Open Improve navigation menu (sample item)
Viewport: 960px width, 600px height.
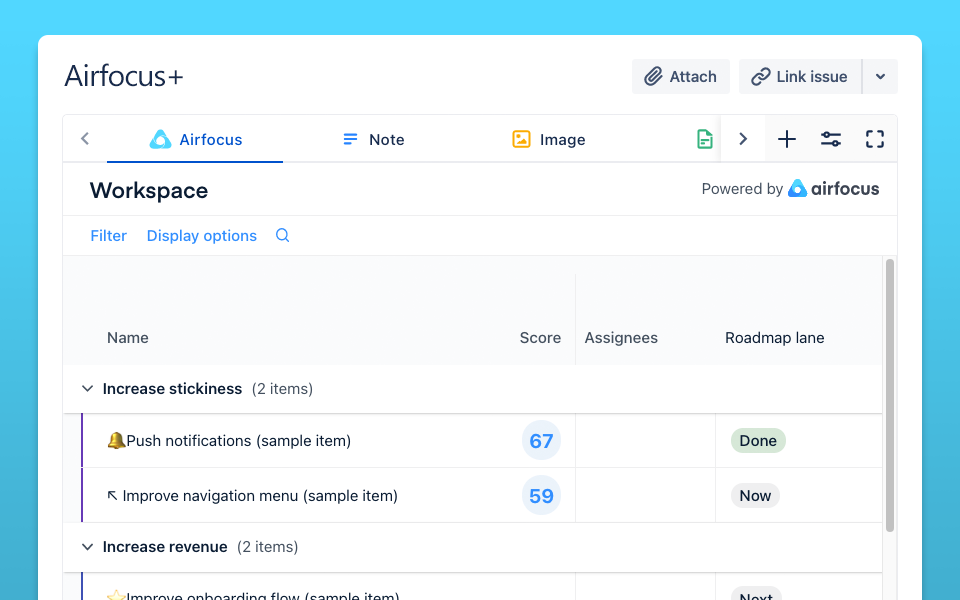pyautogui.click(x=252, y=496)
